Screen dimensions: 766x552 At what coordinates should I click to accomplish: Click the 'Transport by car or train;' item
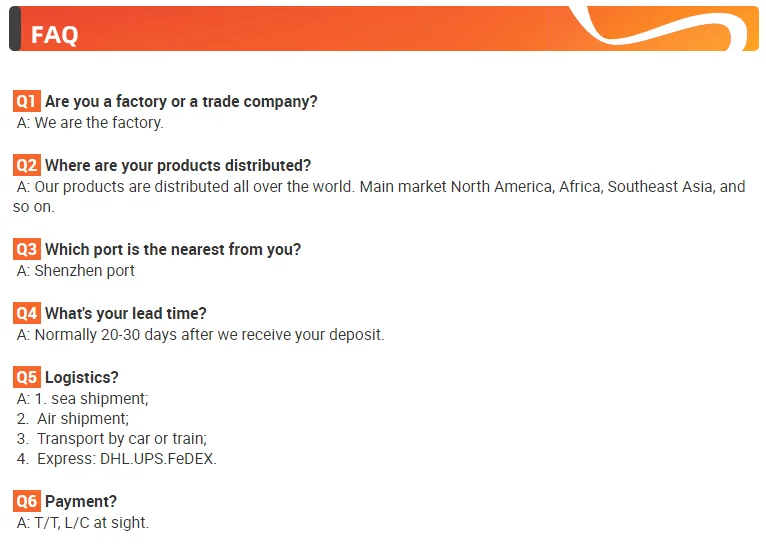[122, 439]
